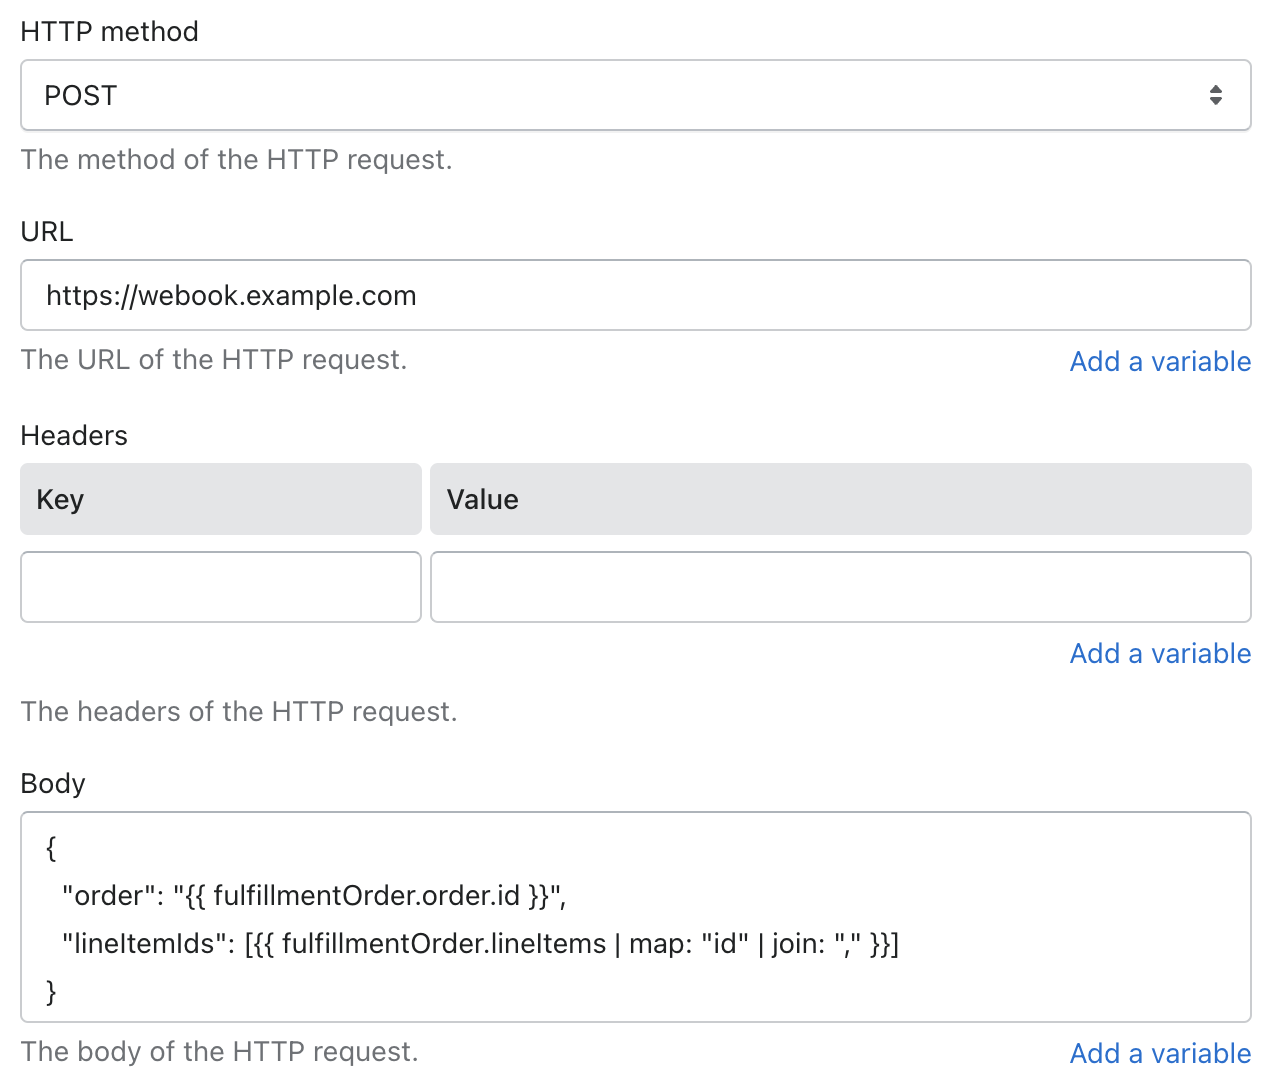Click the webook.example.com URL field

[635, 295]
